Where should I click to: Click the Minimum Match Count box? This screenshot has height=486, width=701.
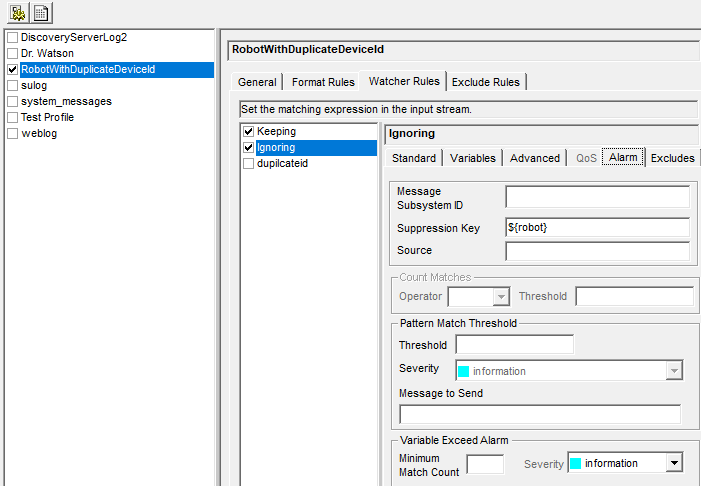tap(485, 464)
